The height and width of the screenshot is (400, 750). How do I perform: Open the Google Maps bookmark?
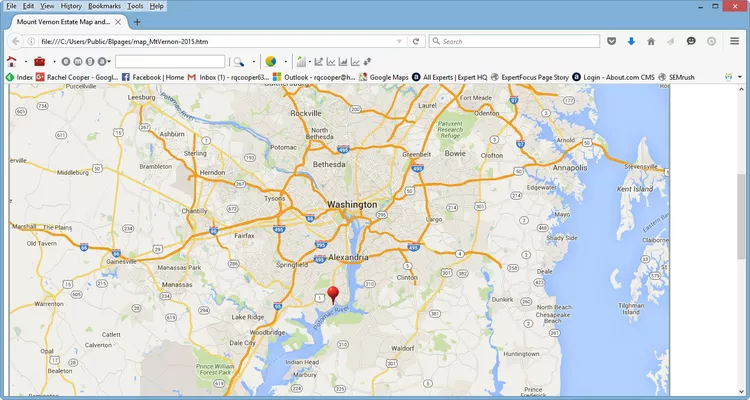(385, 77)
